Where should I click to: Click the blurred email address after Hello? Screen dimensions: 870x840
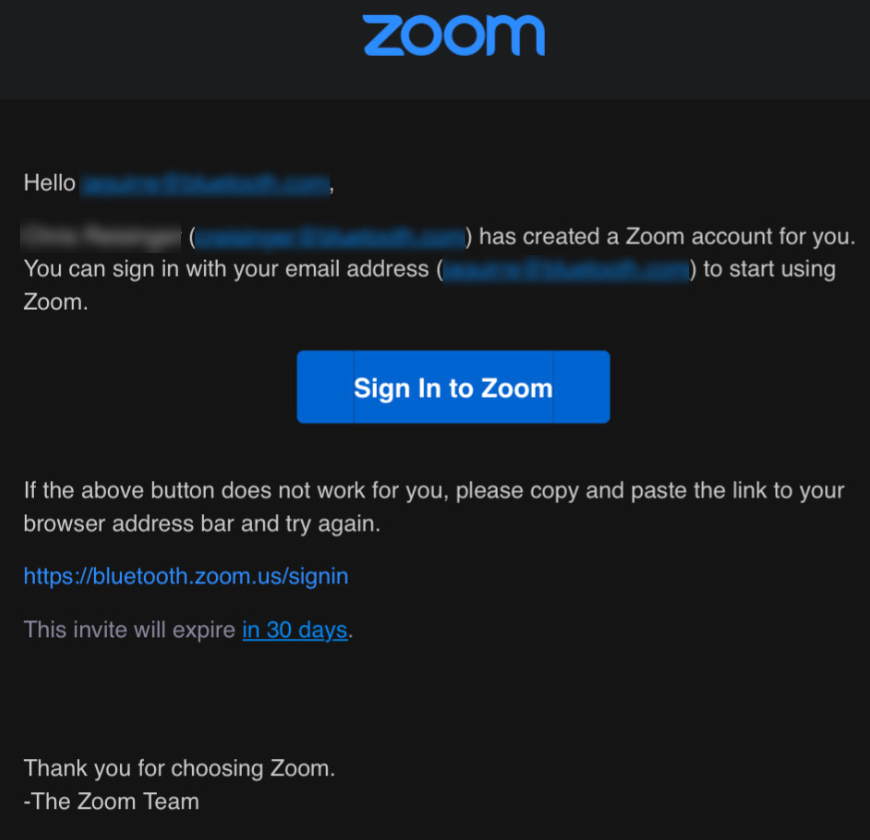point(205,184)
